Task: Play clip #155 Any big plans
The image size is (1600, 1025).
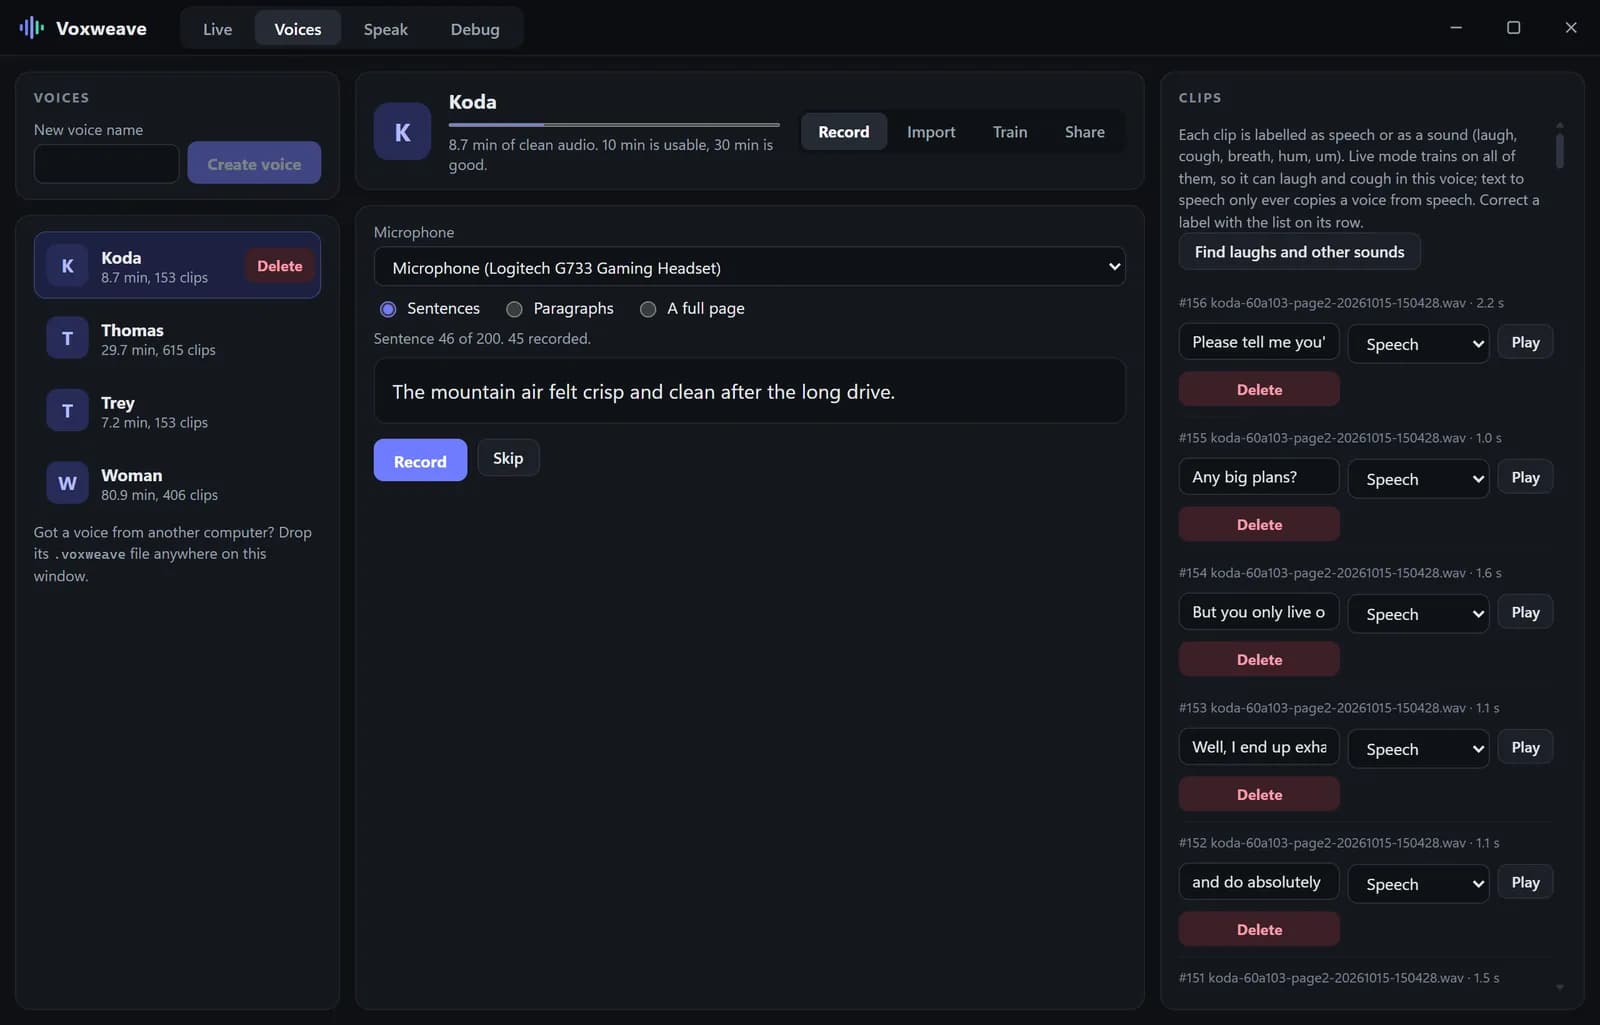Action: coord(1525,477)
